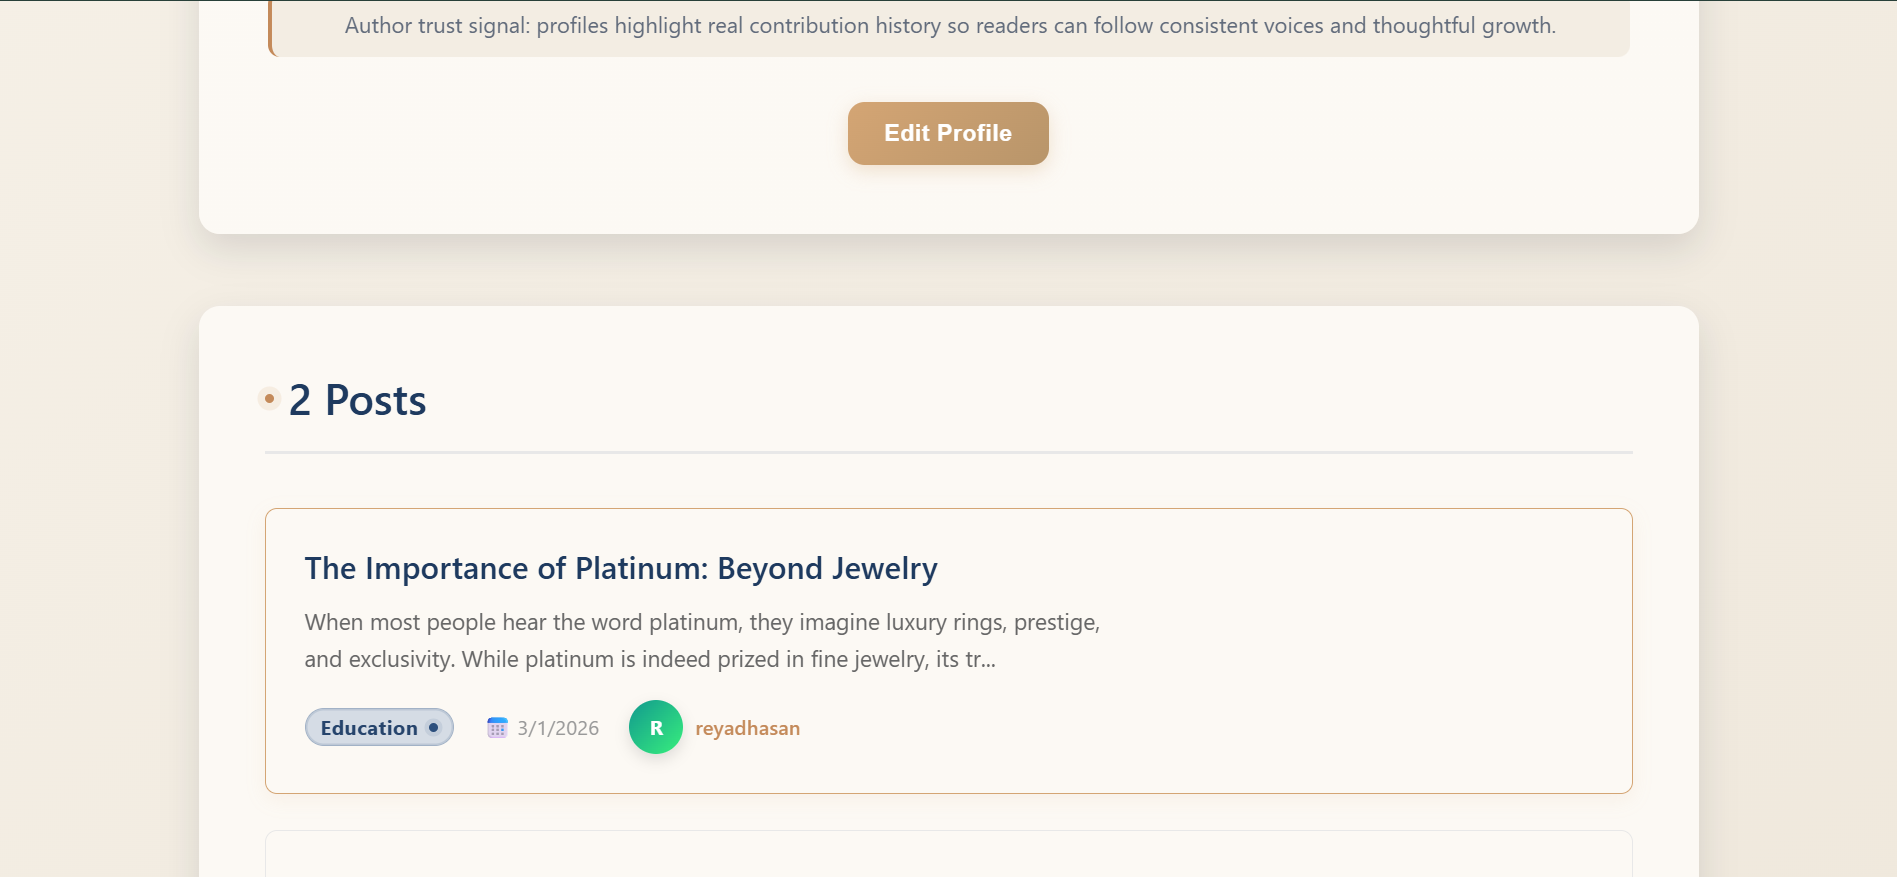Click blank profile card area beside Edit Profile
Image resolution: width=1897 pixels, height=877 pixels.
click(1350, 140)
